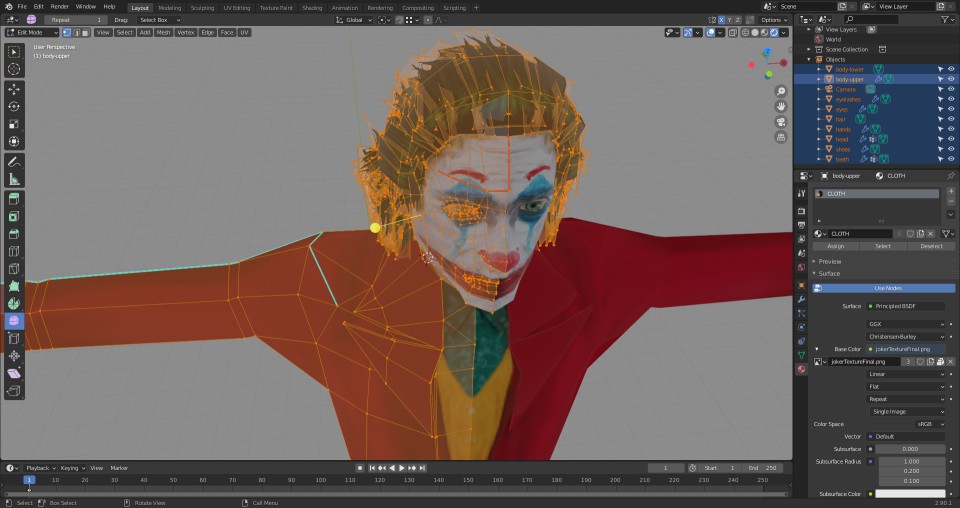960x508 pixels.
Task: Toggle Y axis mirror in header
Action: click(729, 20)
